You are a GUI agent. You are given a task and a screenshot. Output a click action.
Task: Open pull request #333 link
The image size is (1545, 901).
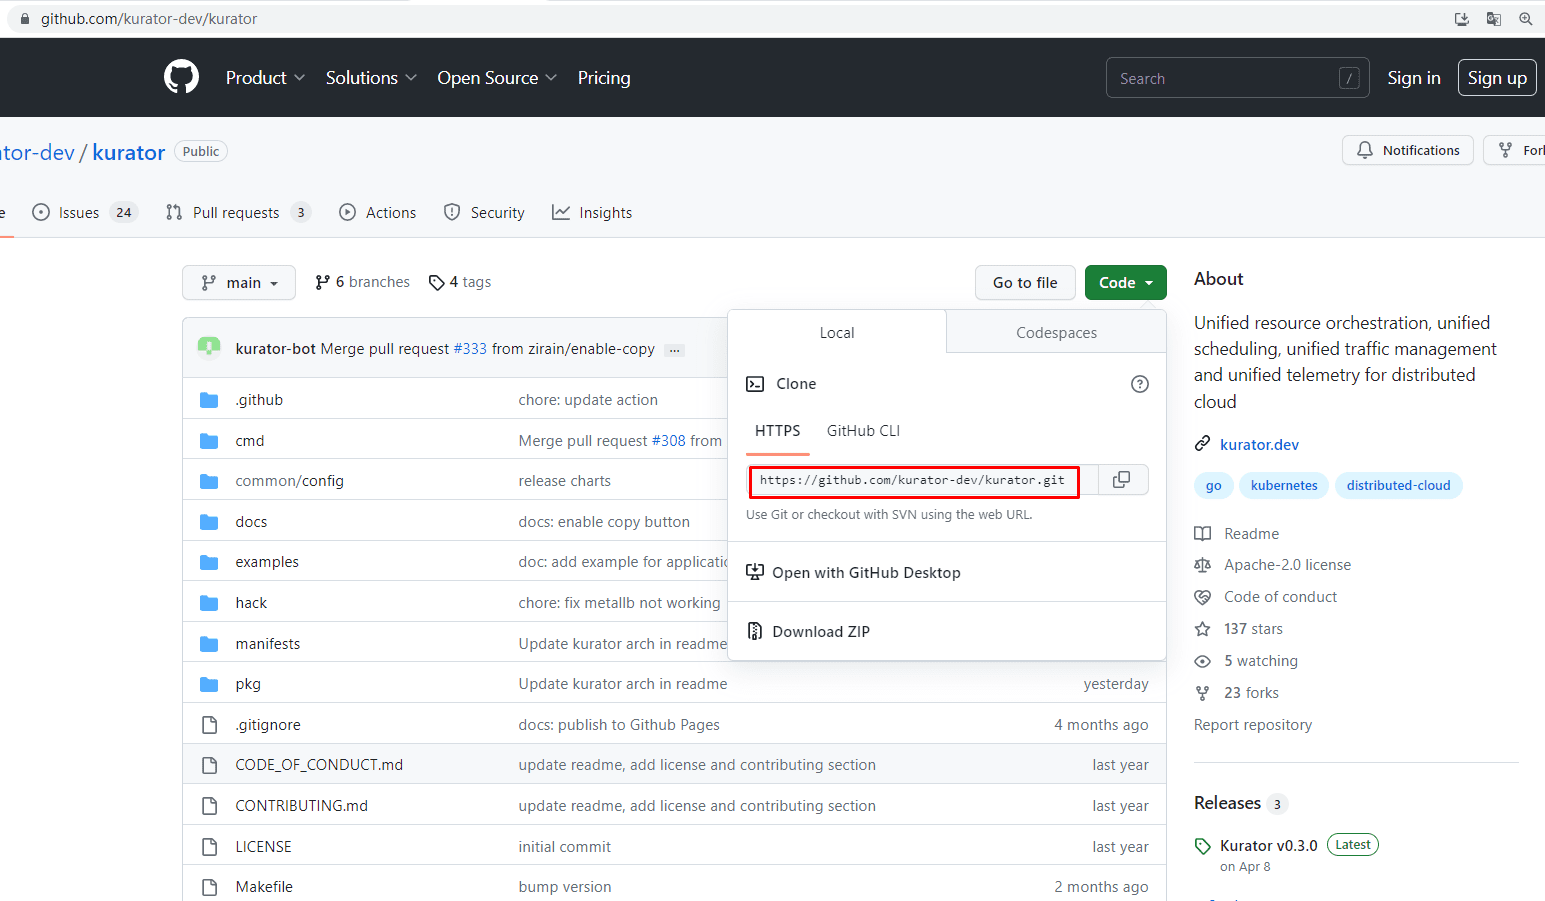(x=470, y=349)
